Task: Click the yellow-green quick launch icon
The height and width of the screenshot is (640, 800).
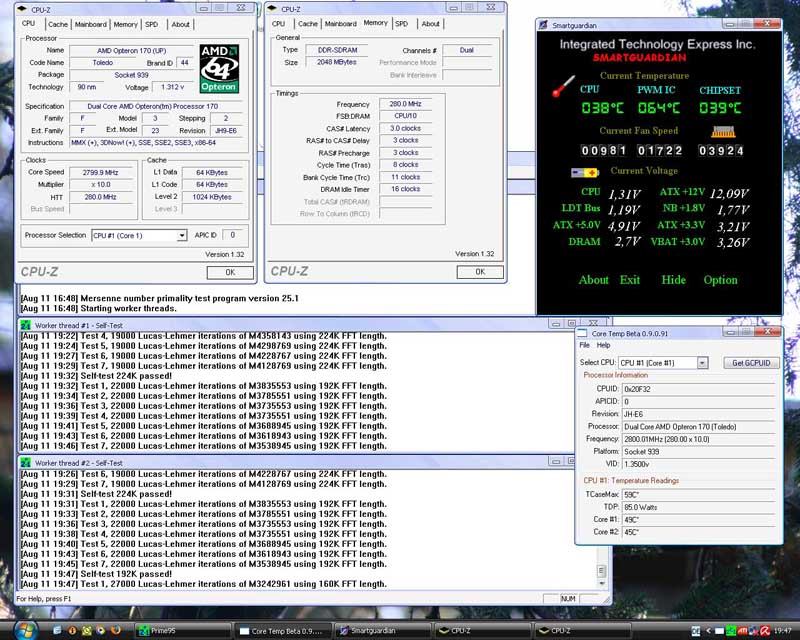Action: 87,630
